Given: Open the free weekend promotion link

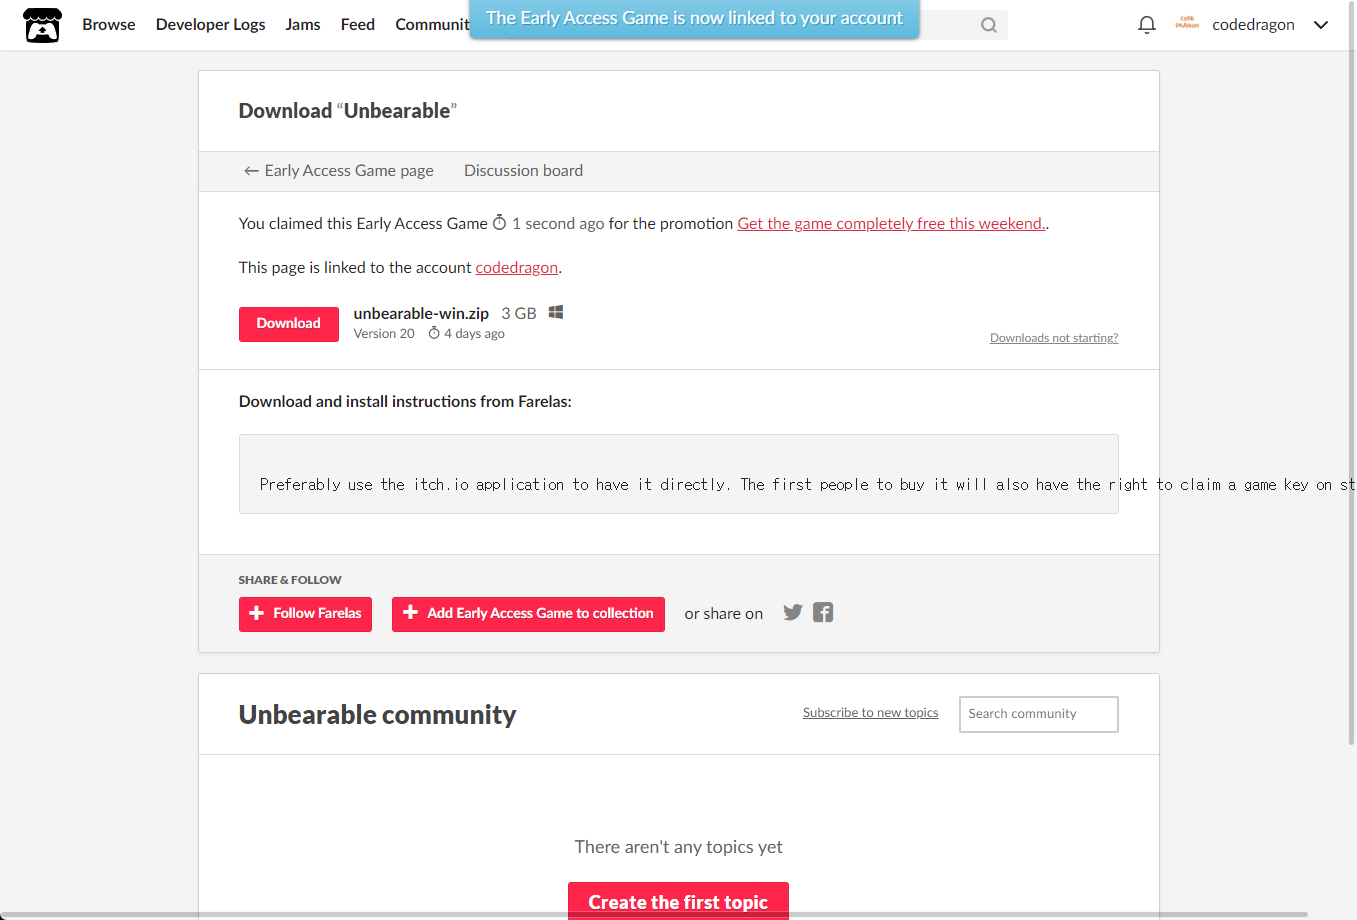Looking at the screenshot, I should tap(891, 224).
